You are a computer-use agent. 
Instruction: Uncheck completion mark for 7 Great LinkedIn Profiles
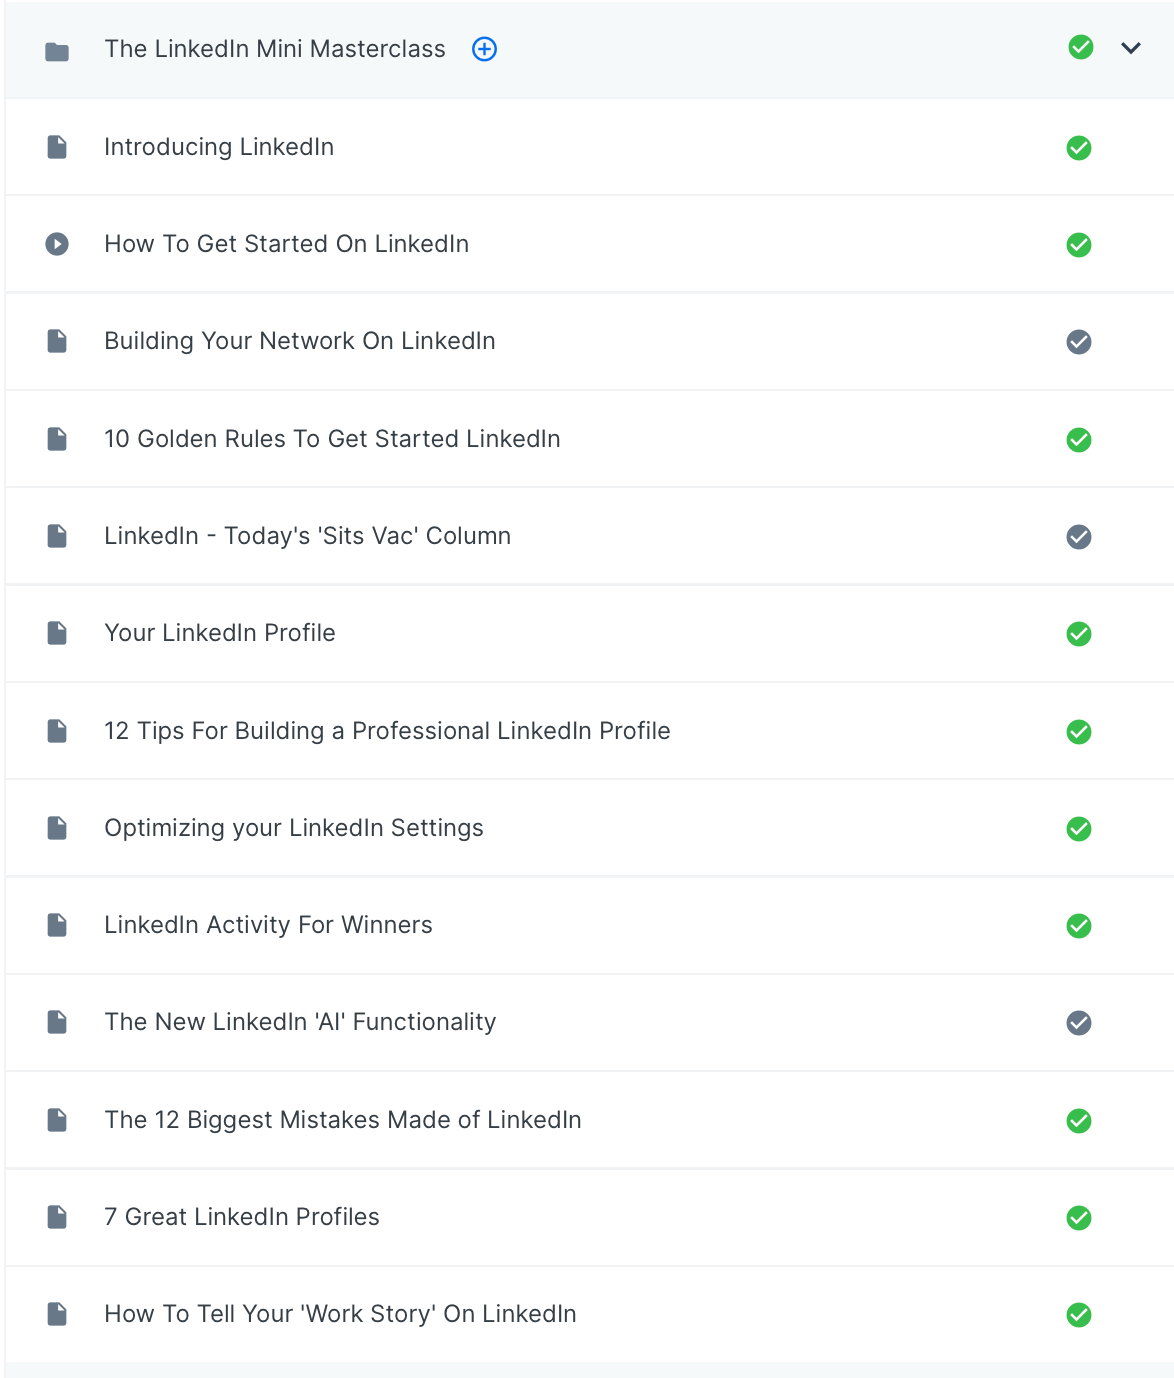point(1079,1218)
